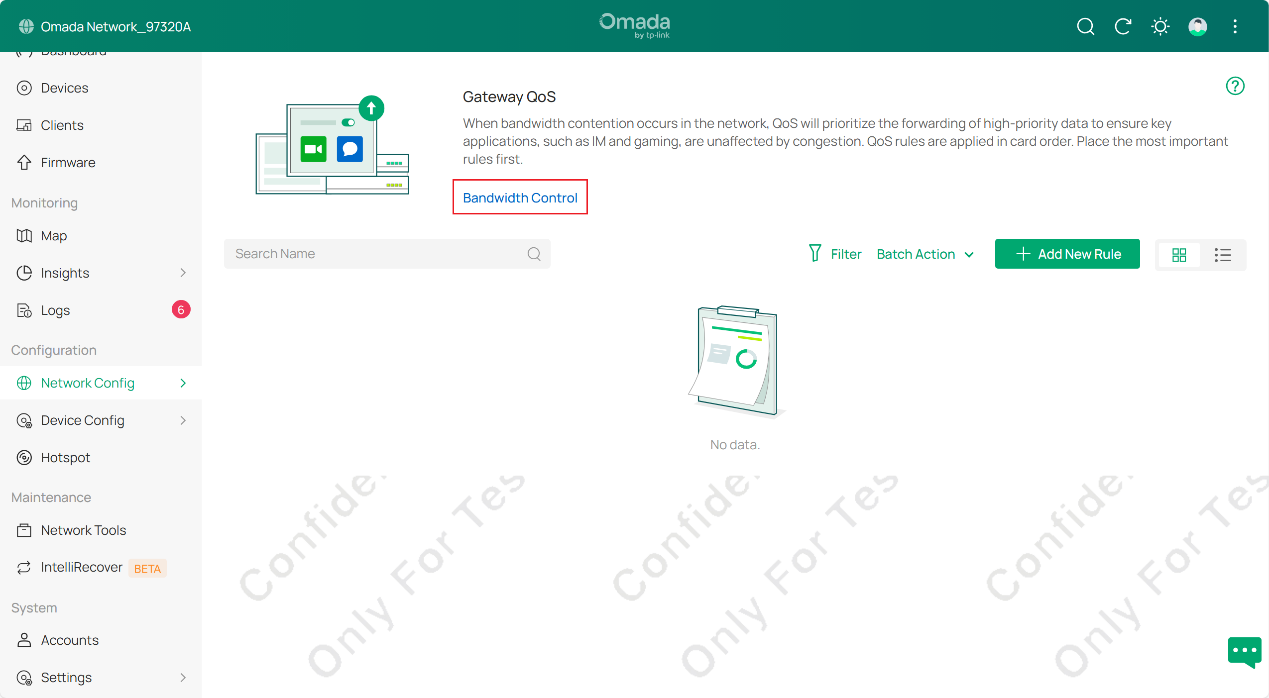1269x698 pixels.
Task: Open Logs showing 6 notifications
Action: 55,310
